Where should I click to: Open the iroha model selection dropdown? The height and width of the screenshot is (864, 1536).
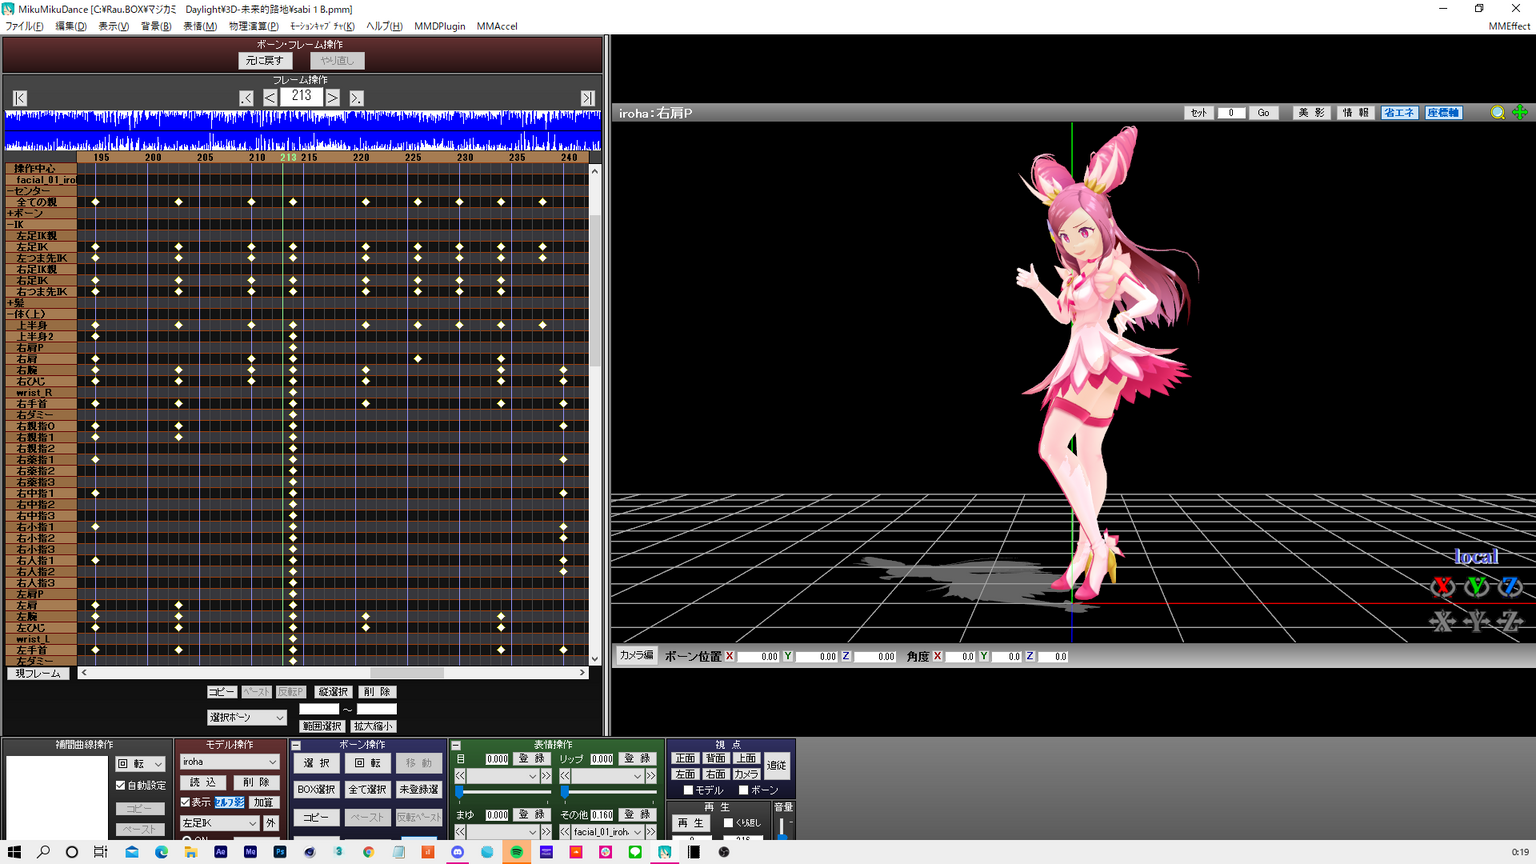[x=229, y=762]
